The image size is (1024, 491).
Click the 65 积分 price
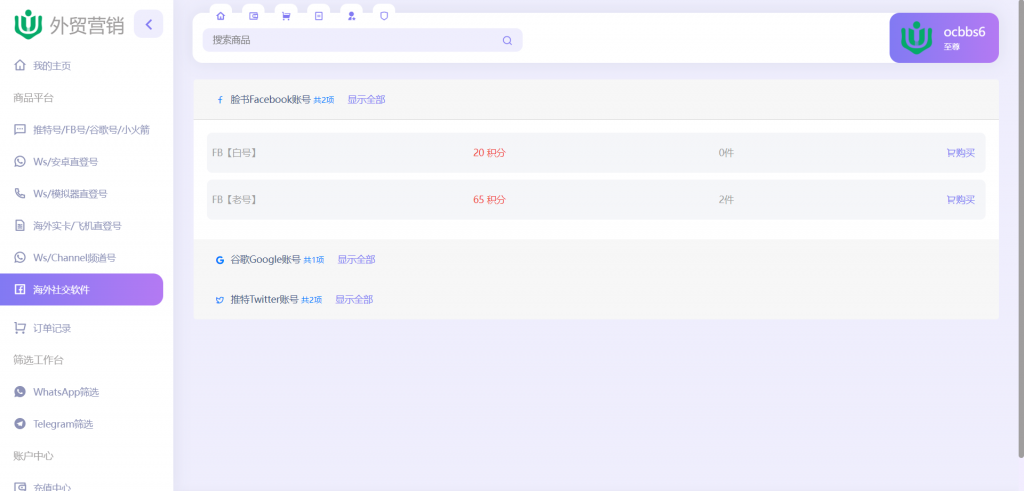click(x=489, y=200)
